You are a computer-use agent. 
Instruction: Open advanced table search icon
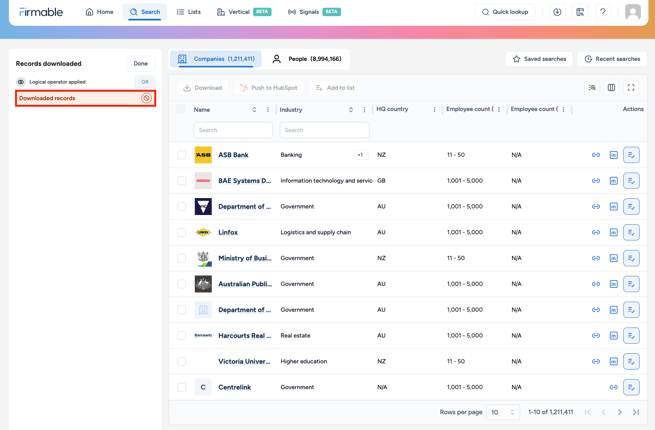pos(592,88)
